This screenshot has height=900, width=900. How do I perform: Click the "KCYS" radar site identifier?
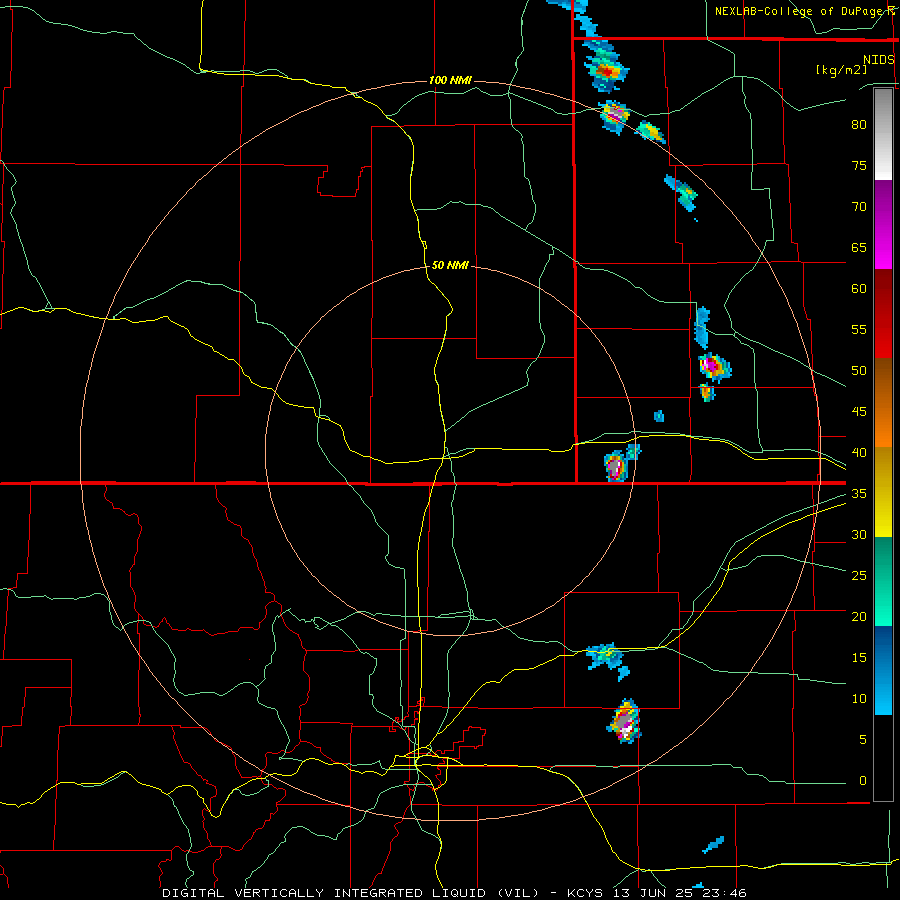[585, 893]
